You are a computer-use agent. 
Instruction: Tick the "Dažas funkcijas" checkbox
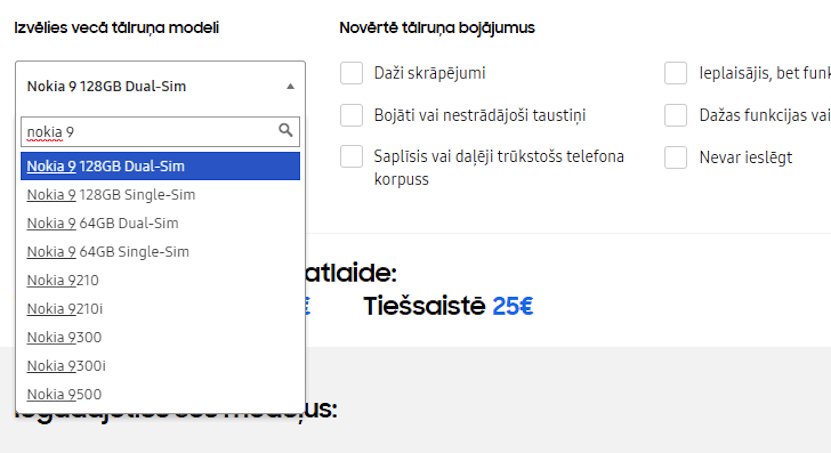(x=676, y=115)
